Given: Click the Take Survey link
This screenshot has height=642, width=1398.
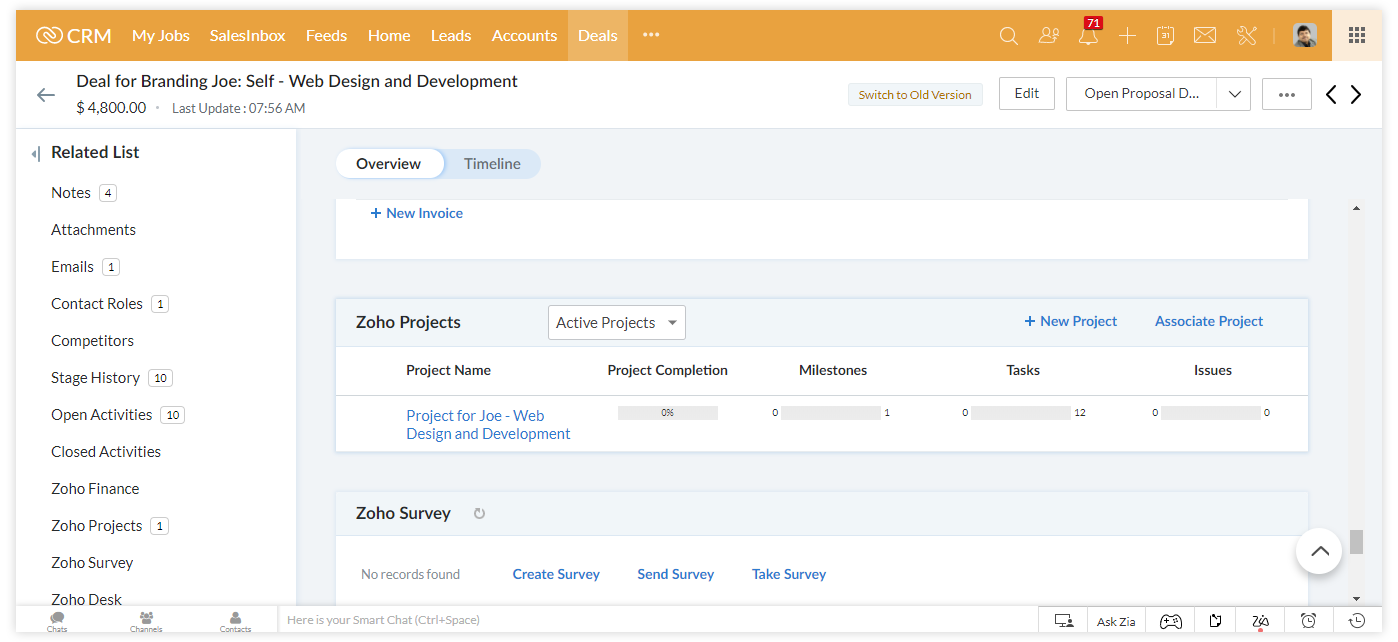Looking at the screenshot, I should pos(789,574).
